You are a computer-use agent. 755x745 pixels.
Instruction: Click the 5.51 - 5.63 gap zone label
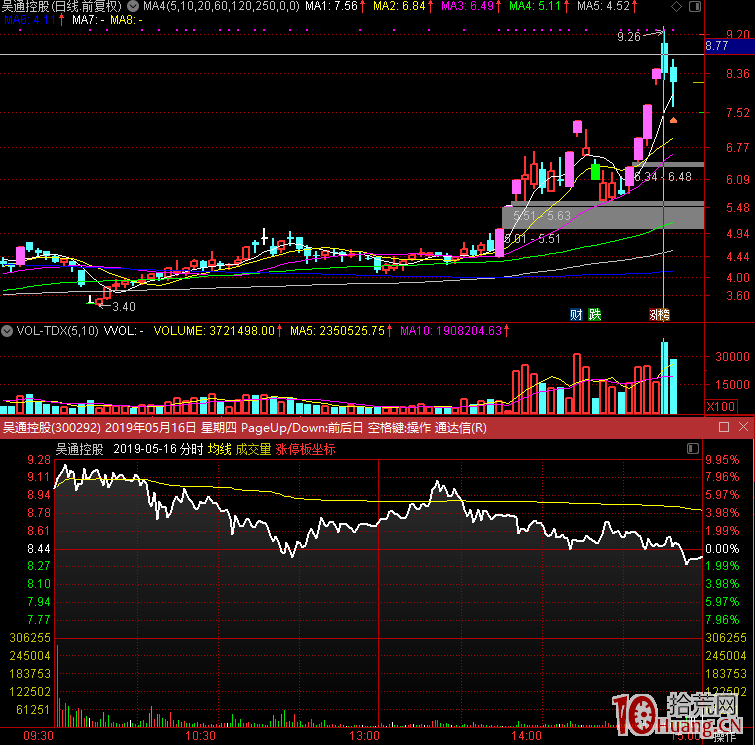[x=542, y=216]
